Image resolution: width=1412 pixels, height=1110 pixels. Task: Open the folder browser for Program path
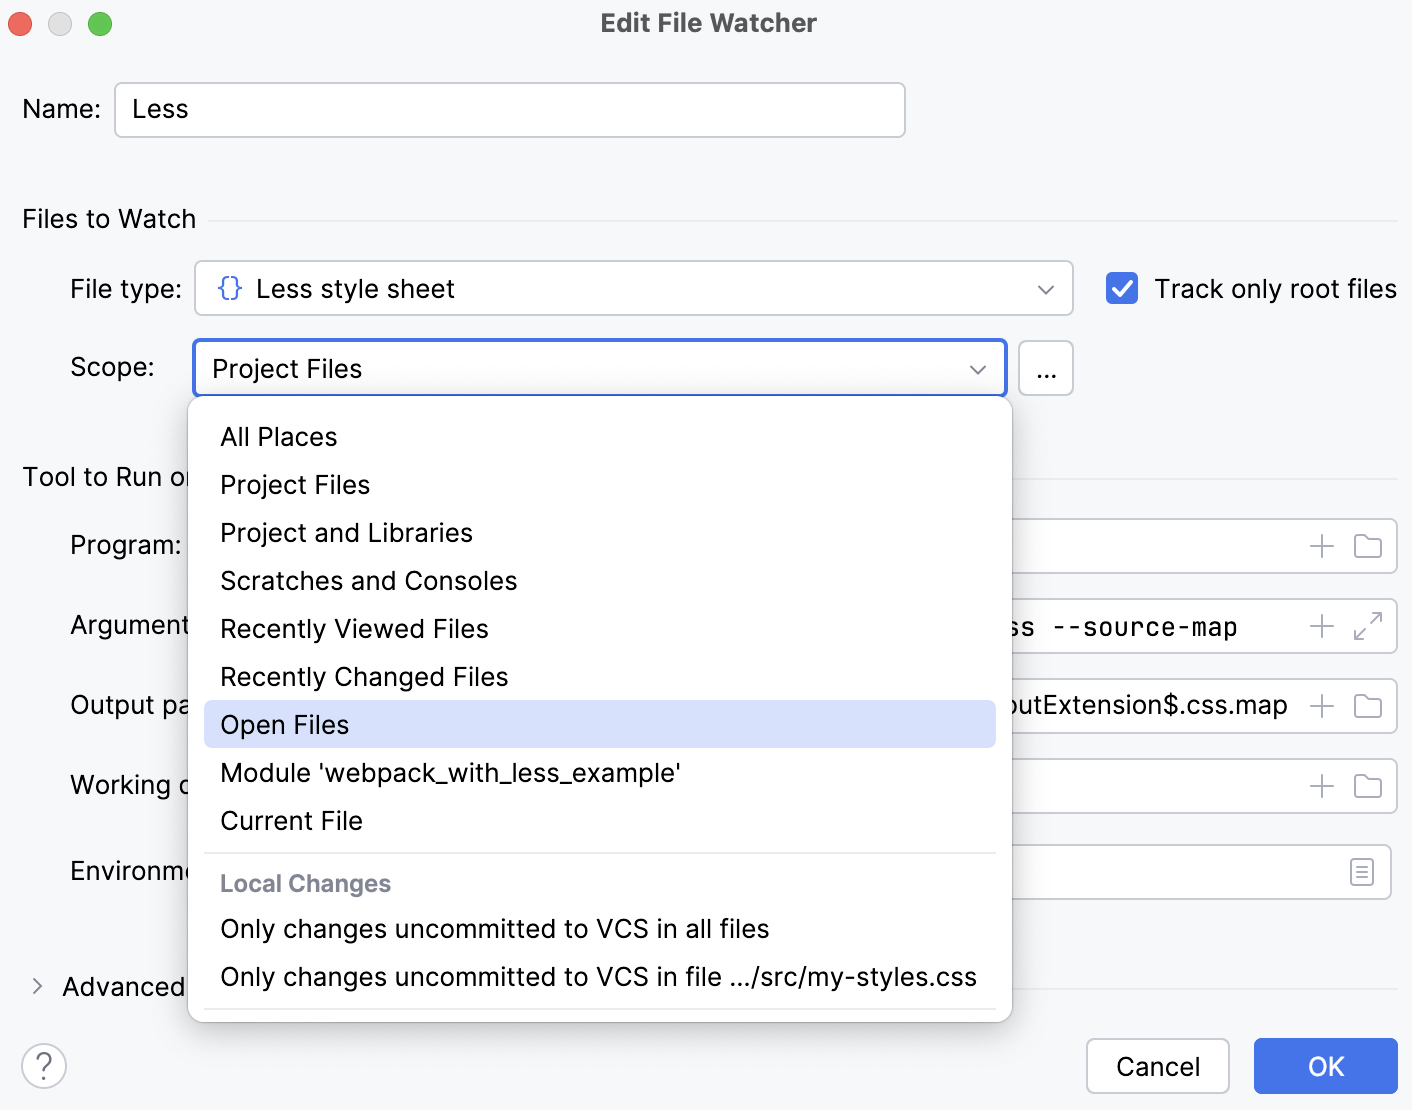1368,546
